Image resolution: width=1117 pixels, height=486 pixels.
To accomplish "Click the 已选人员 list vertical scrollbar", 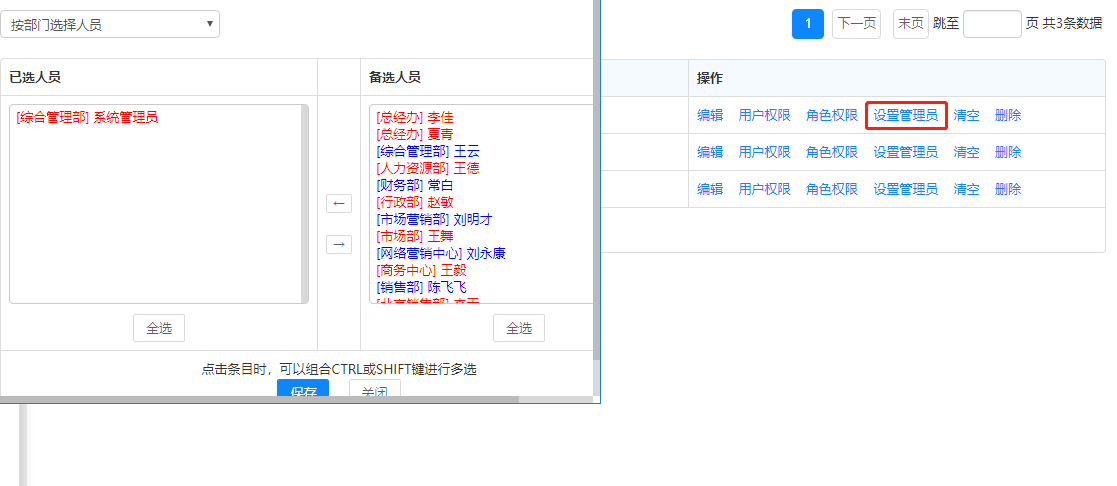I will point(304,203).
